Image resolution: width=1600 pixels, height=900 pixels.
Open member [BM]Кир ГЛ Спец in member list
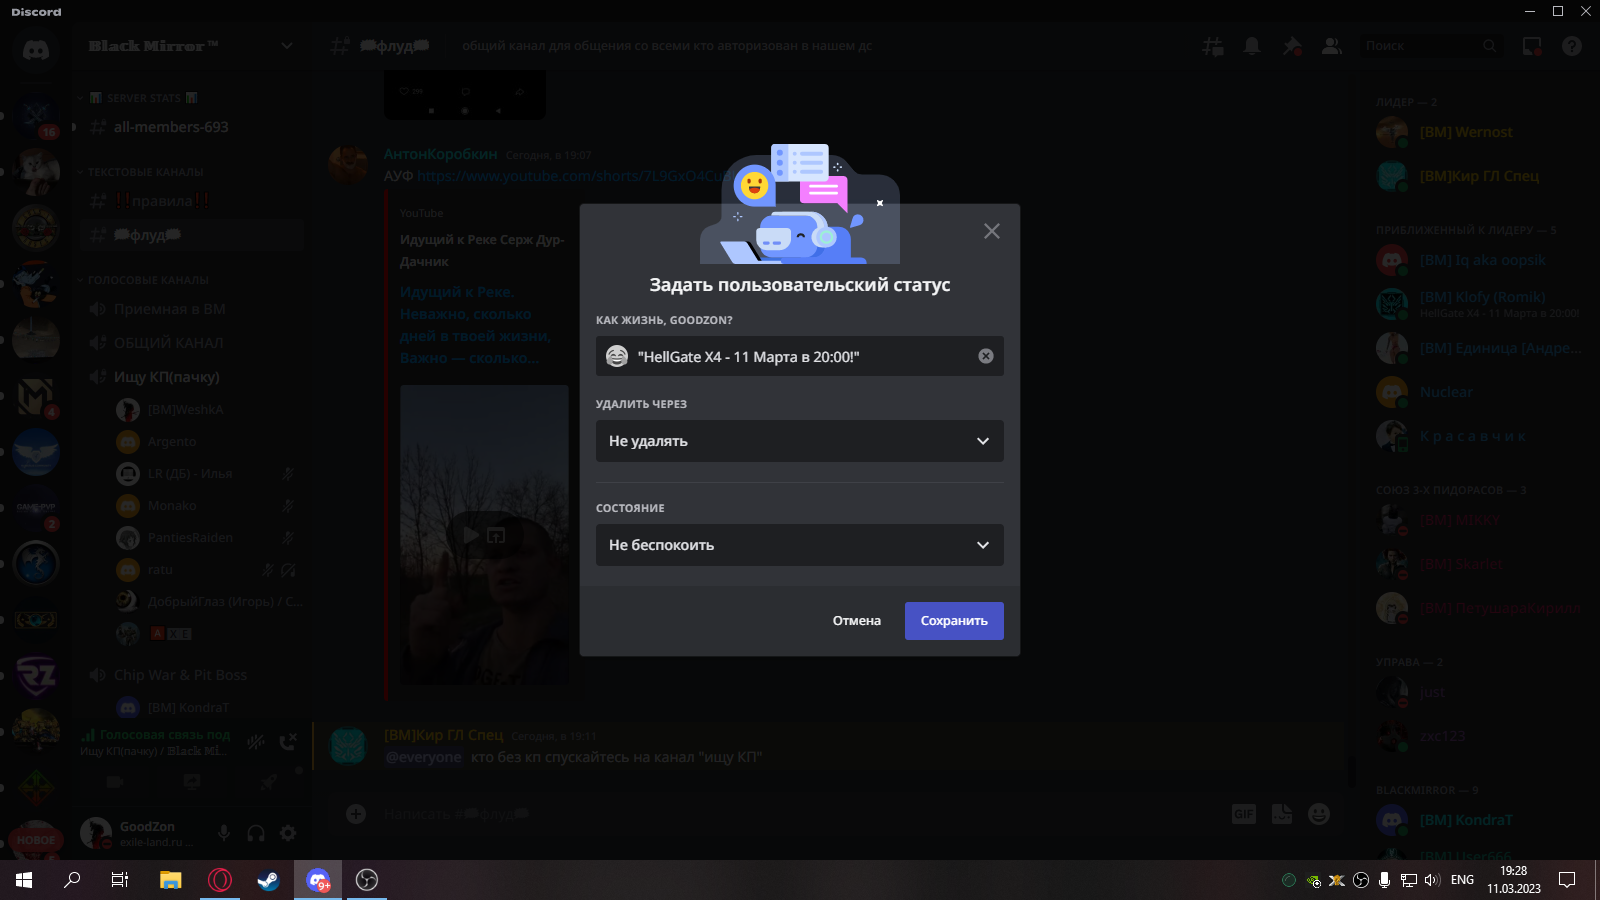point(1480,176)
